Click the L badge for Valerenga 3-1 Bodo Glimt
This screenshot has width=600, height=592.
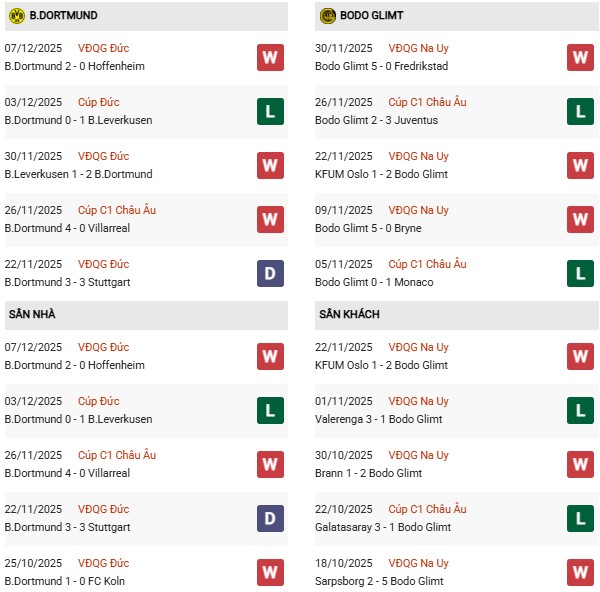pos(581,410)
